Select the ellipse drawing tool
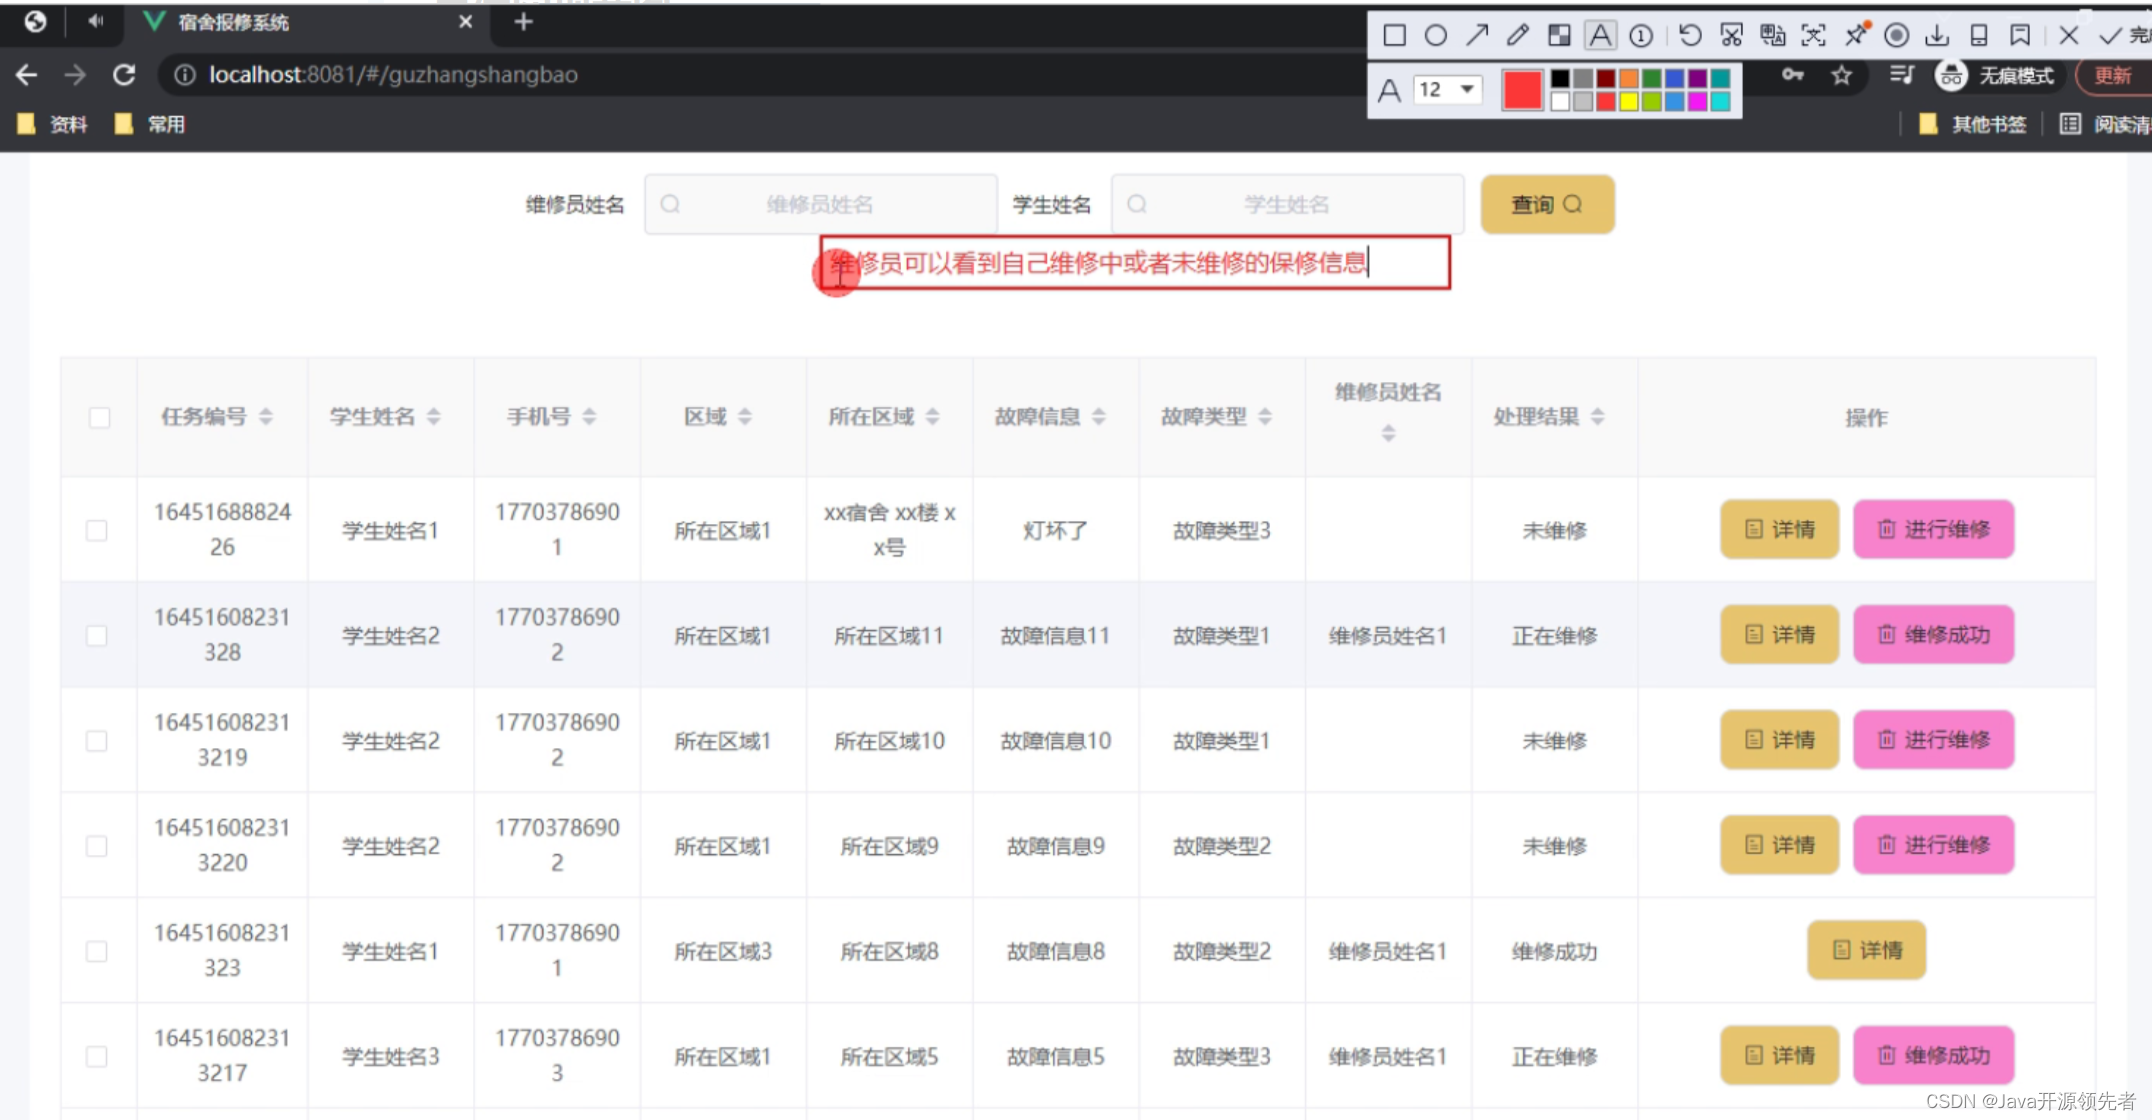 [1435, 35]
